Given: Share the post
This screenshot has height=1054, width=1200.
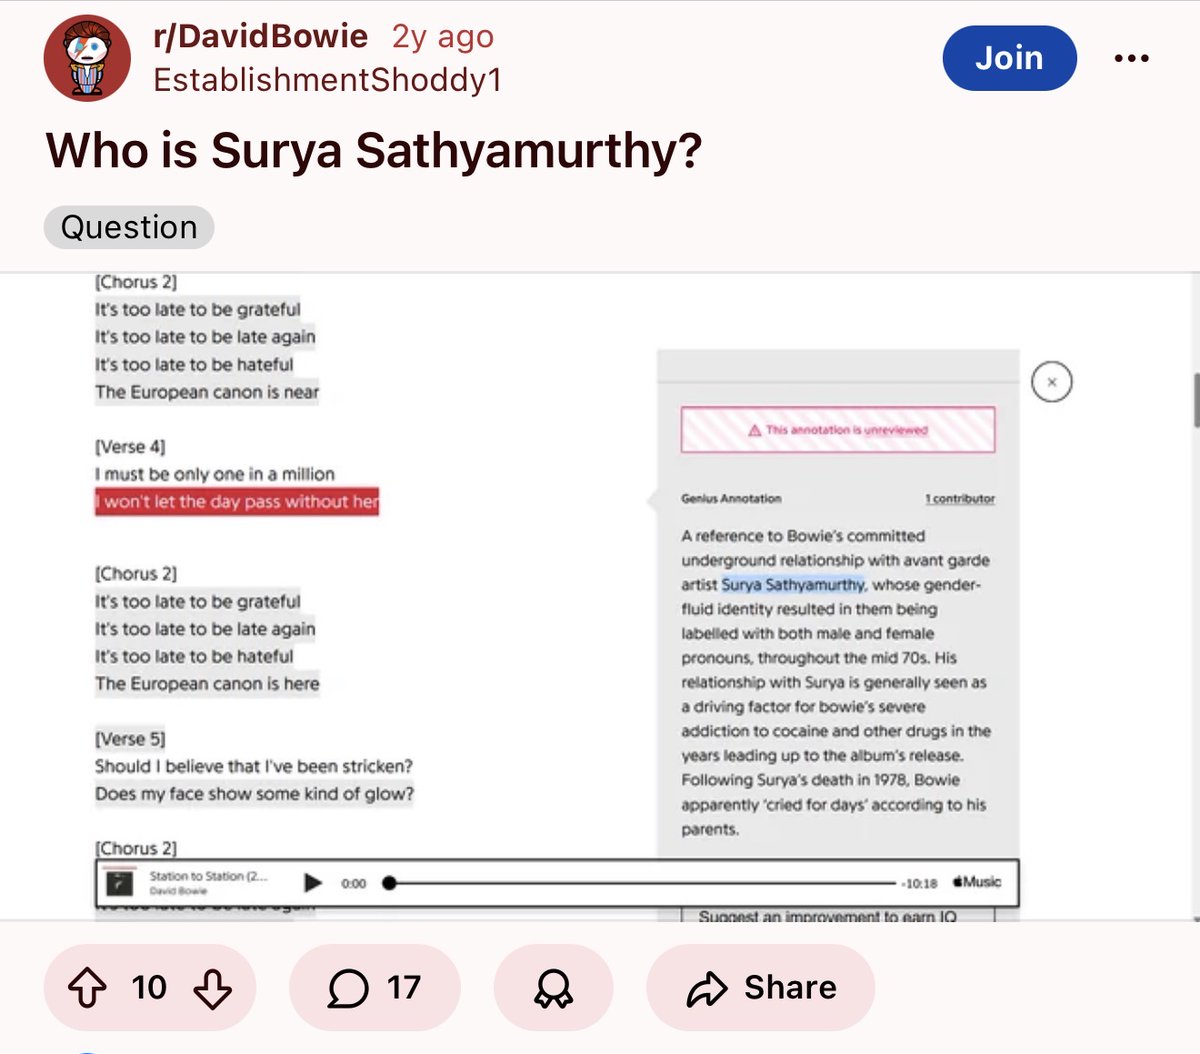Looking at the screenshot, I should [761, 988].
